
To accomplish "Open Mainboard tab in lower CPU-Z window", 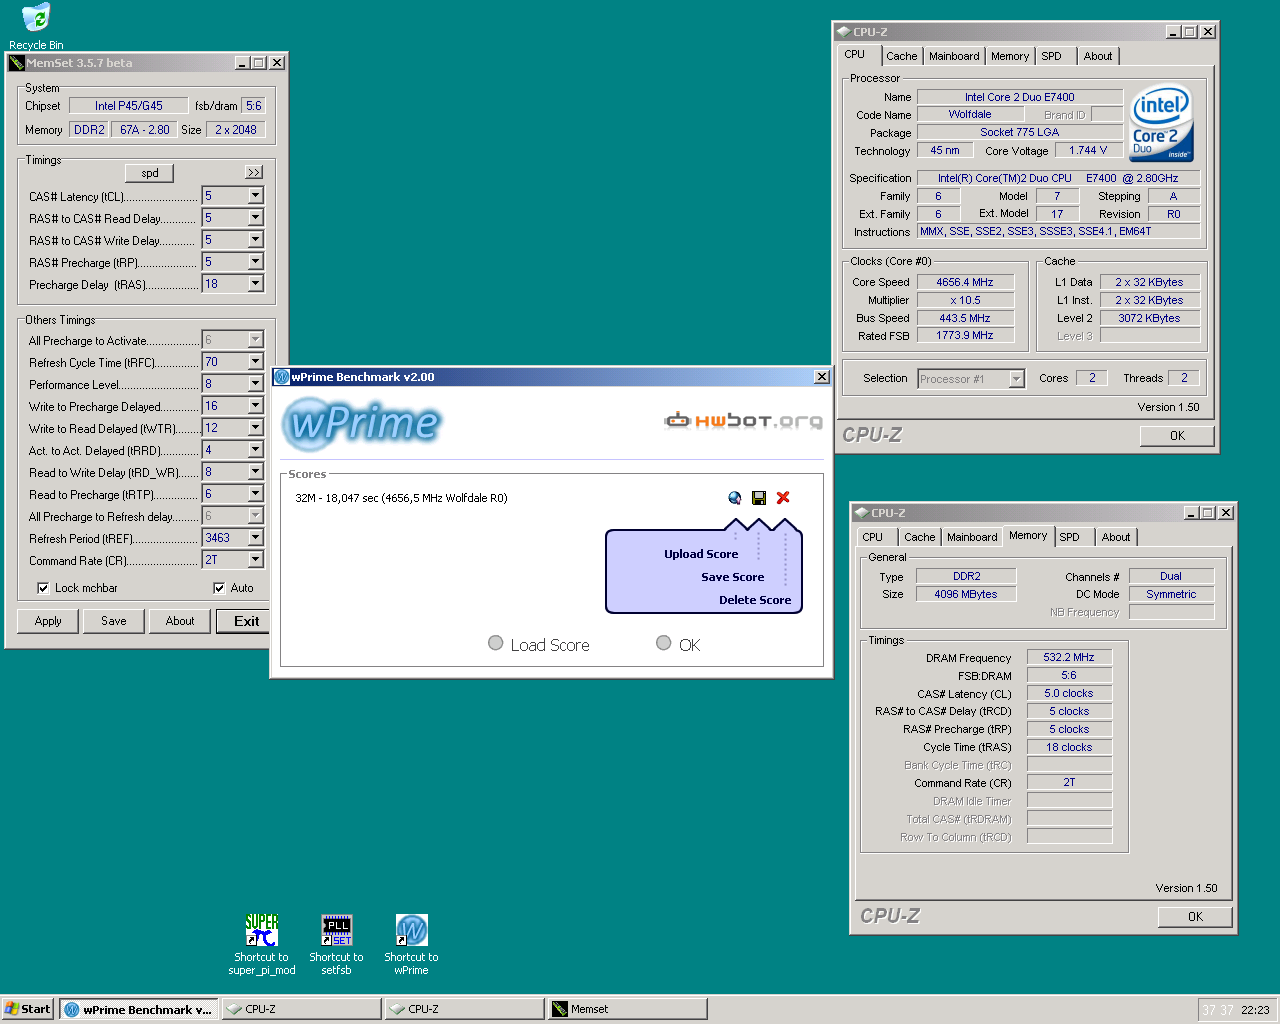I will (972, 538).
